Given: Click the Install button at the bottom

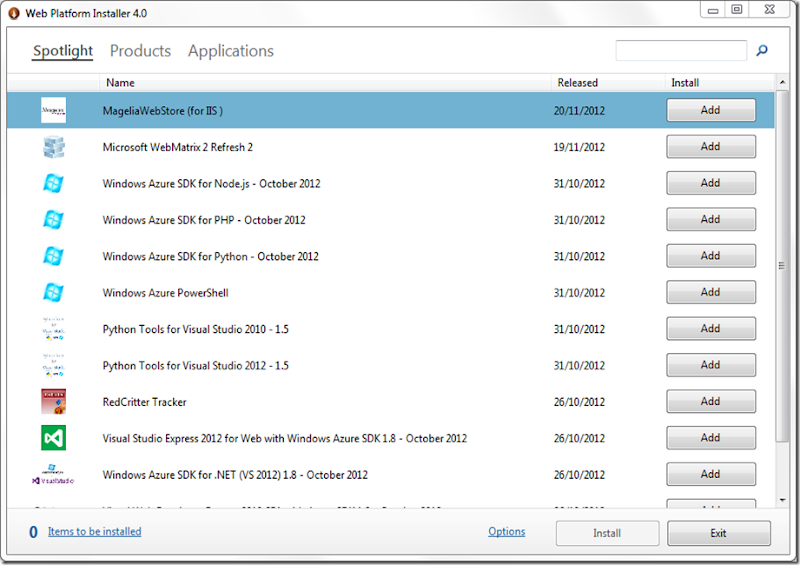Looking at the screenshot, I should tap(607, 533).
